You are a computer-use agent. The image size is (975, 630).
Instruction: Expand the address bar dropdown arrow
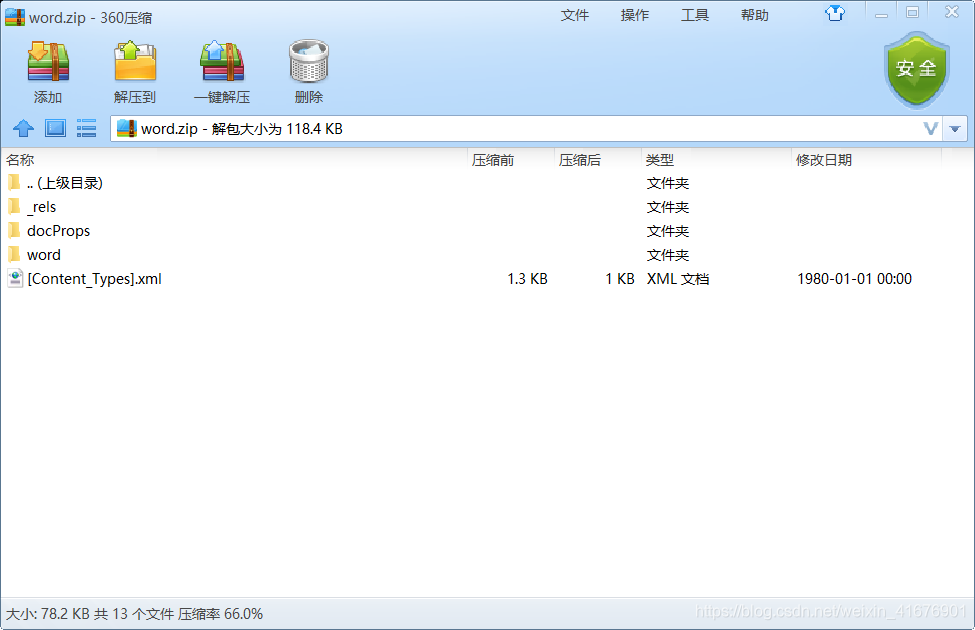[x=955, y=129]
